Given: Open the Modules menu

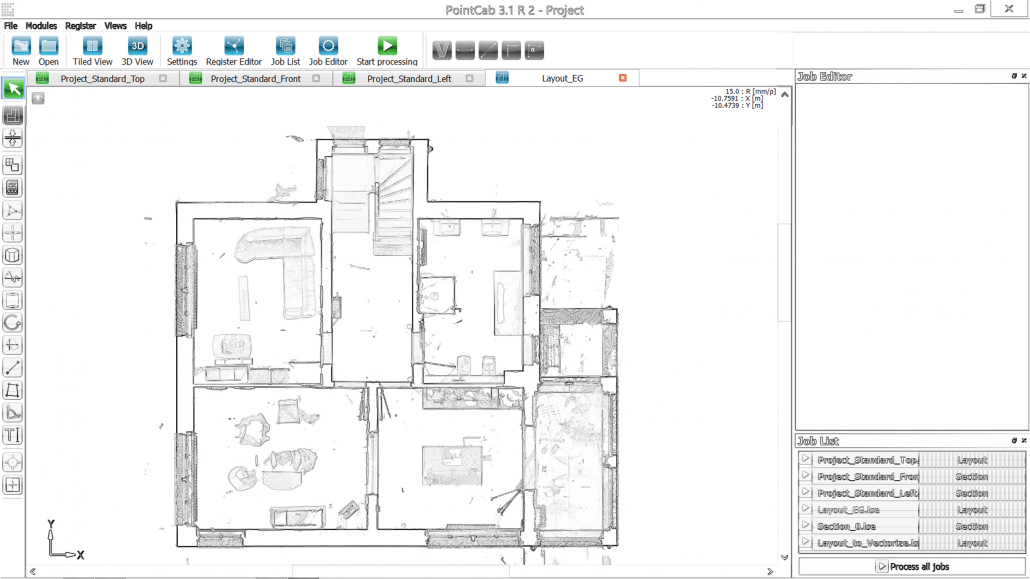Looking at the screenshot, I should point(41,26).
